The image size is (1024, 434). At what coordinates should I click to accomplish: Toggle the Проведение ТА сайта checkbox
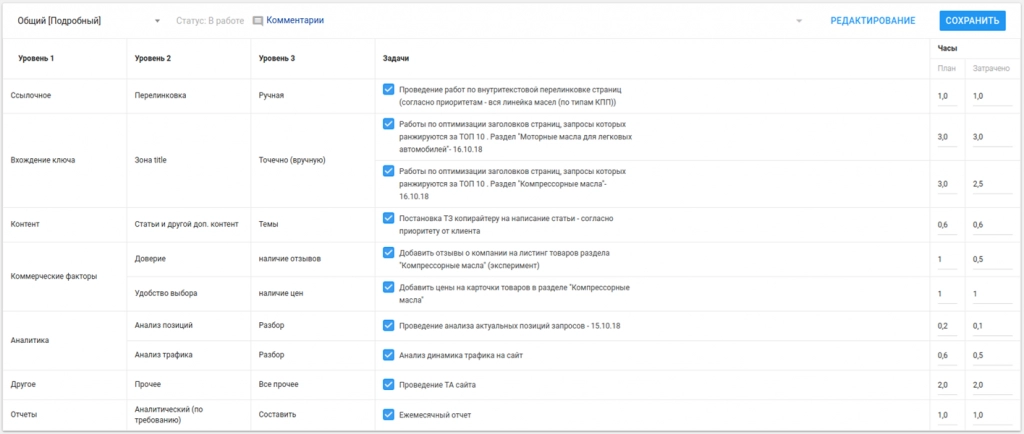(389, 384)
